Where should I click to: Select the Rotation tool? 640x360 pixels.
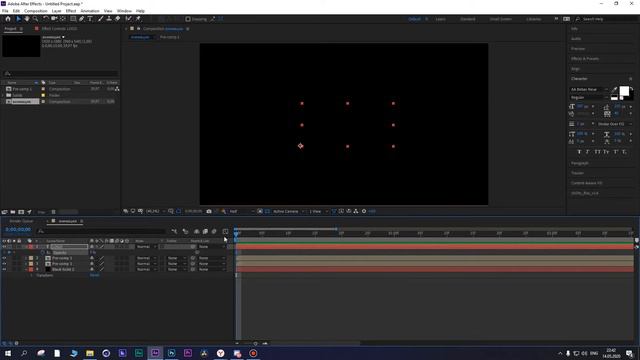[45, 19]
